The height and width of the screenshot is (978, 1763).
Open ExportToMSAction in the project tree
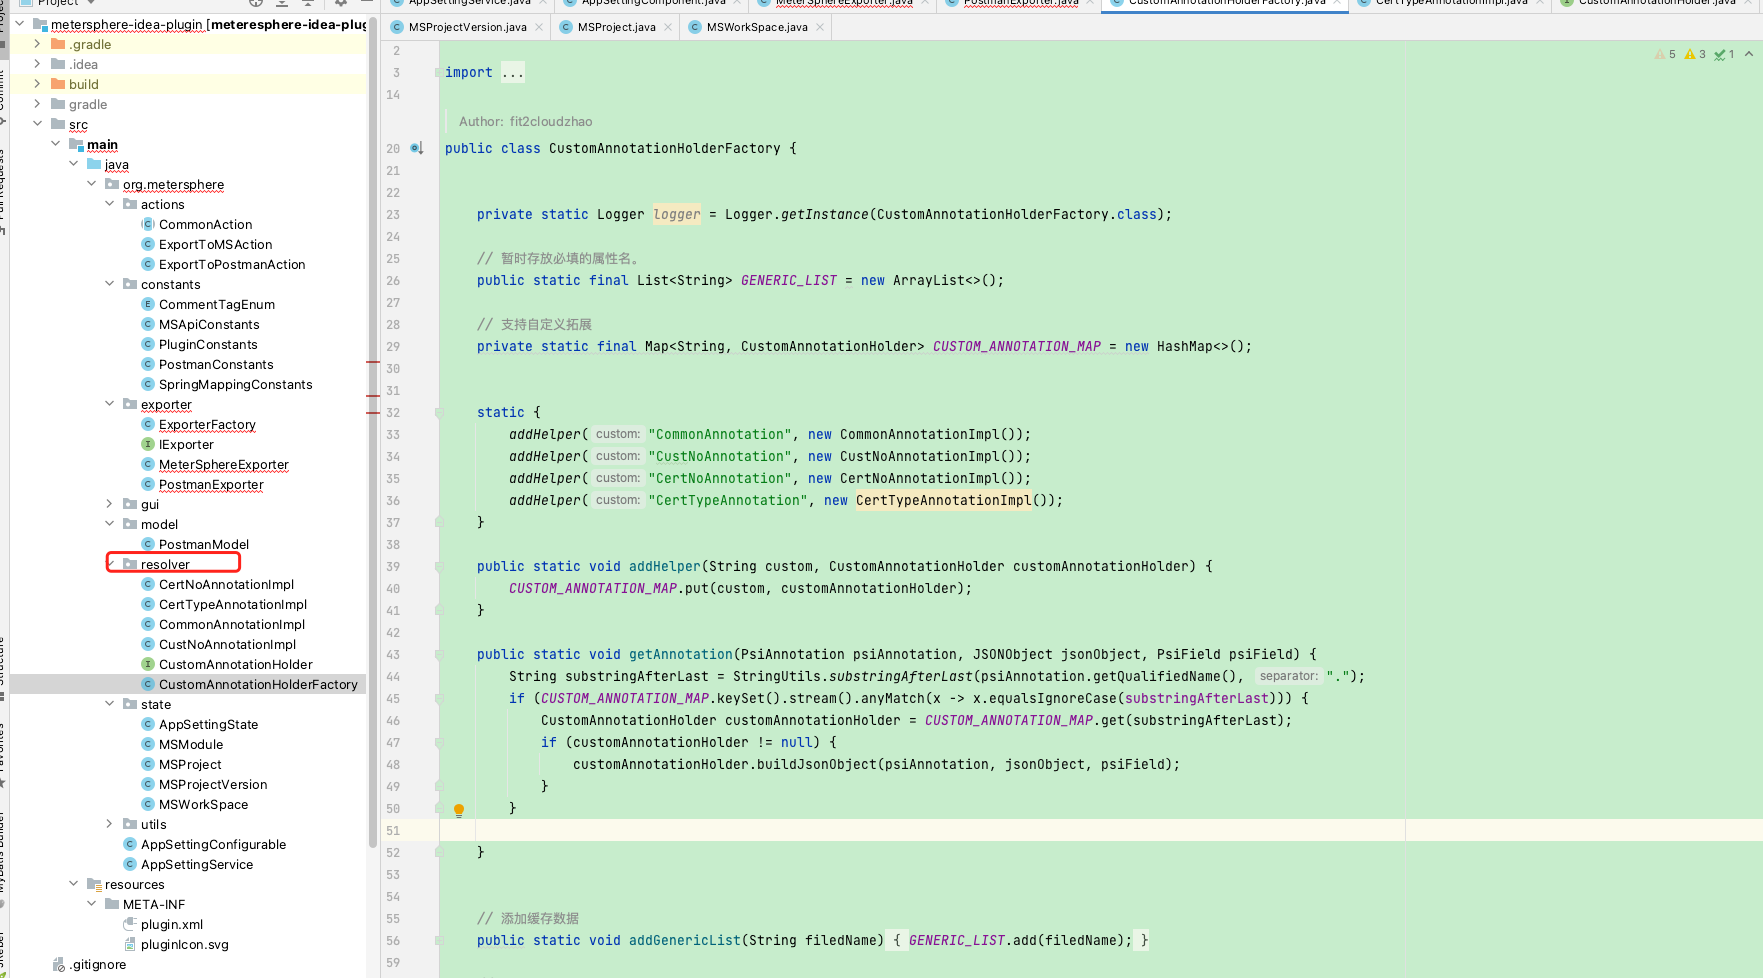[215, 244]
